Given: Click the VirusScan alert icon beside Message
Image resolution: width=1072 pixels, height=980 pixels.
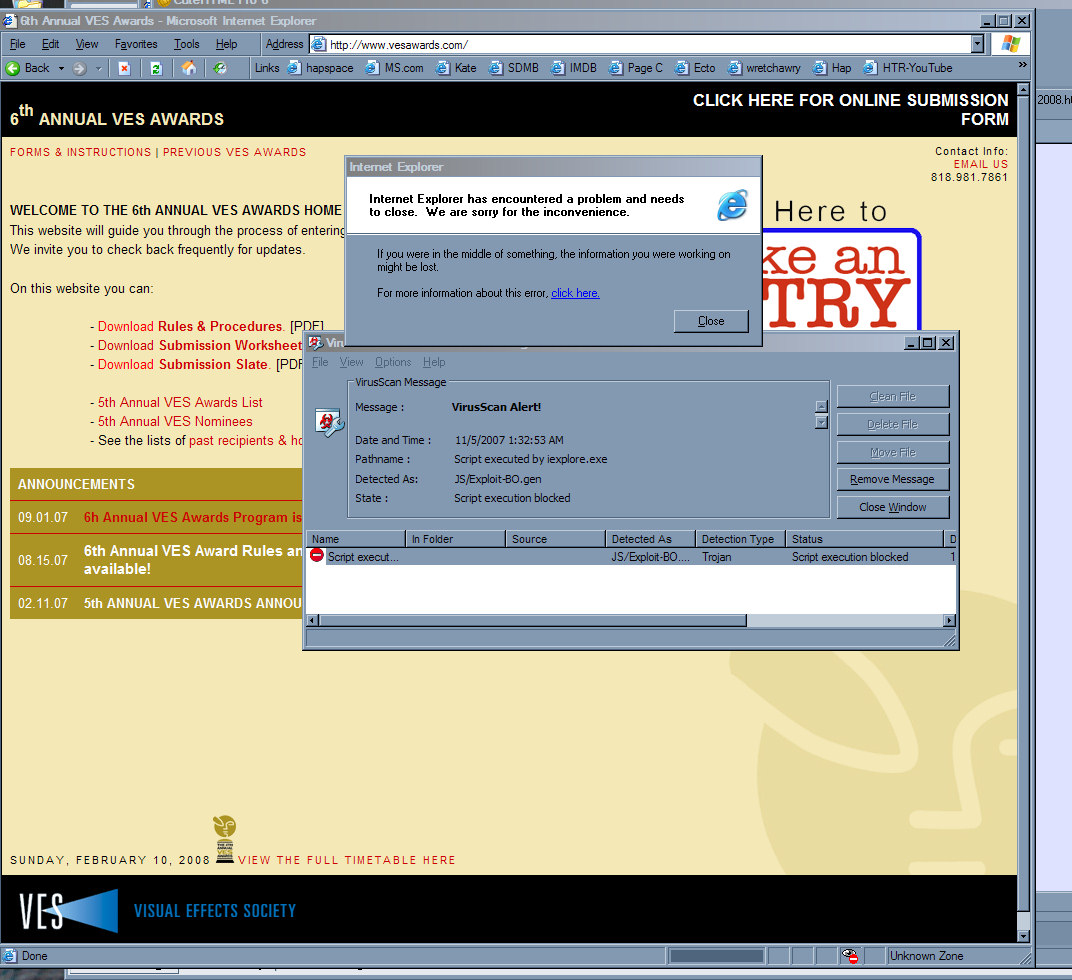Looking at the screenshot, I should 329,421.
